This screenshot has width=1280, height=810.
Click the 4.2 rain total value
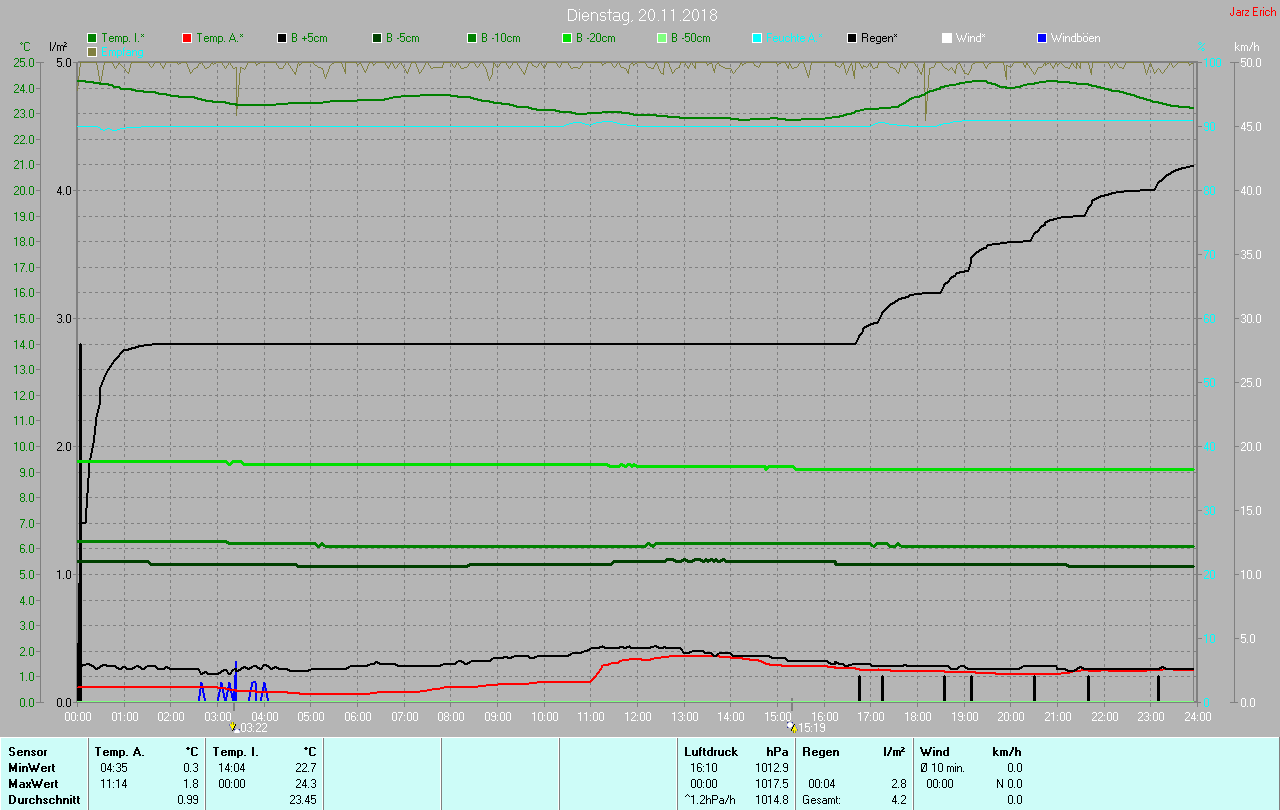pos(898,800)
